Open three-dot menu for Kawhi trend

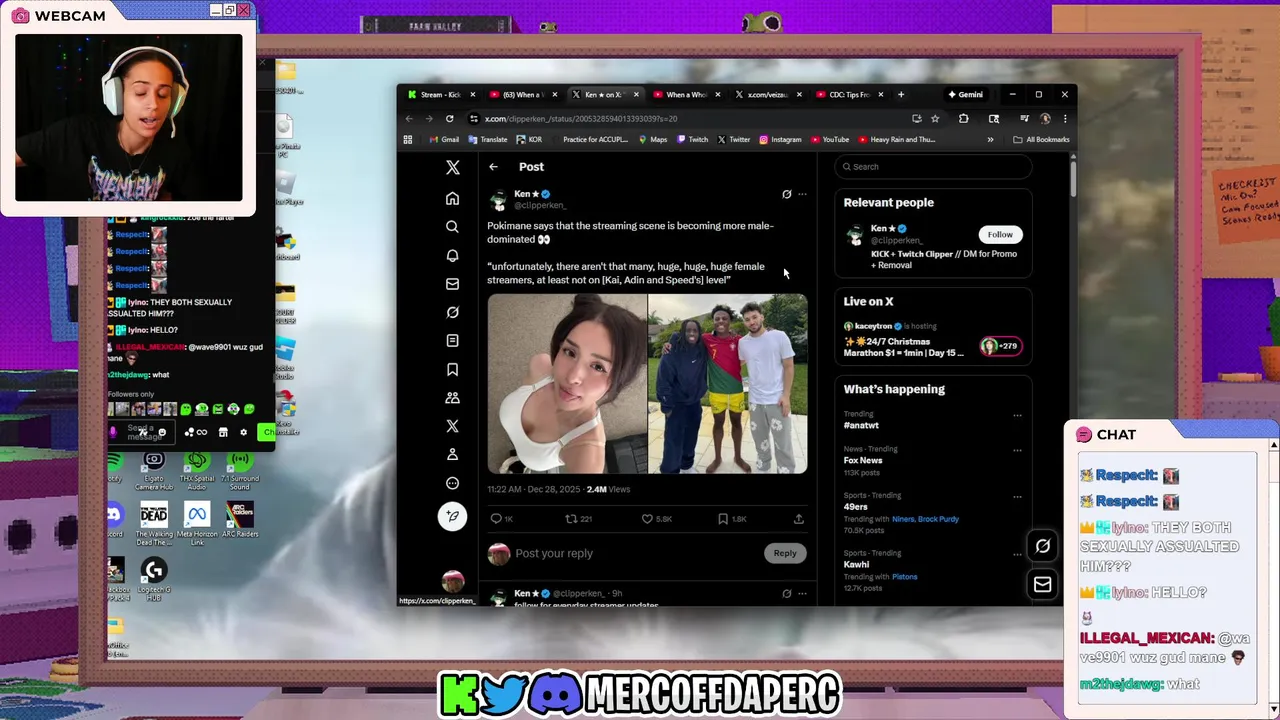point(1017,554)
